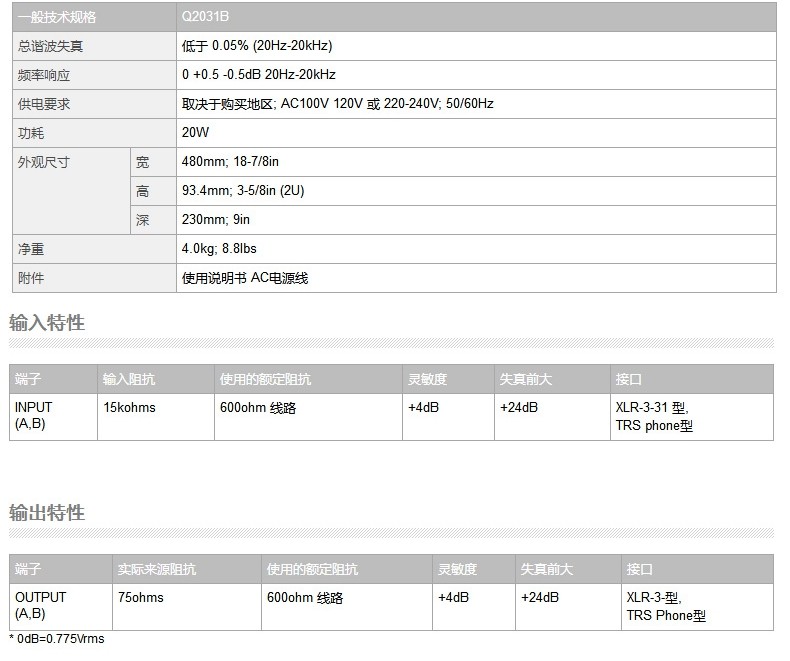Select the '总谐波失真' row label

[94, 46]
